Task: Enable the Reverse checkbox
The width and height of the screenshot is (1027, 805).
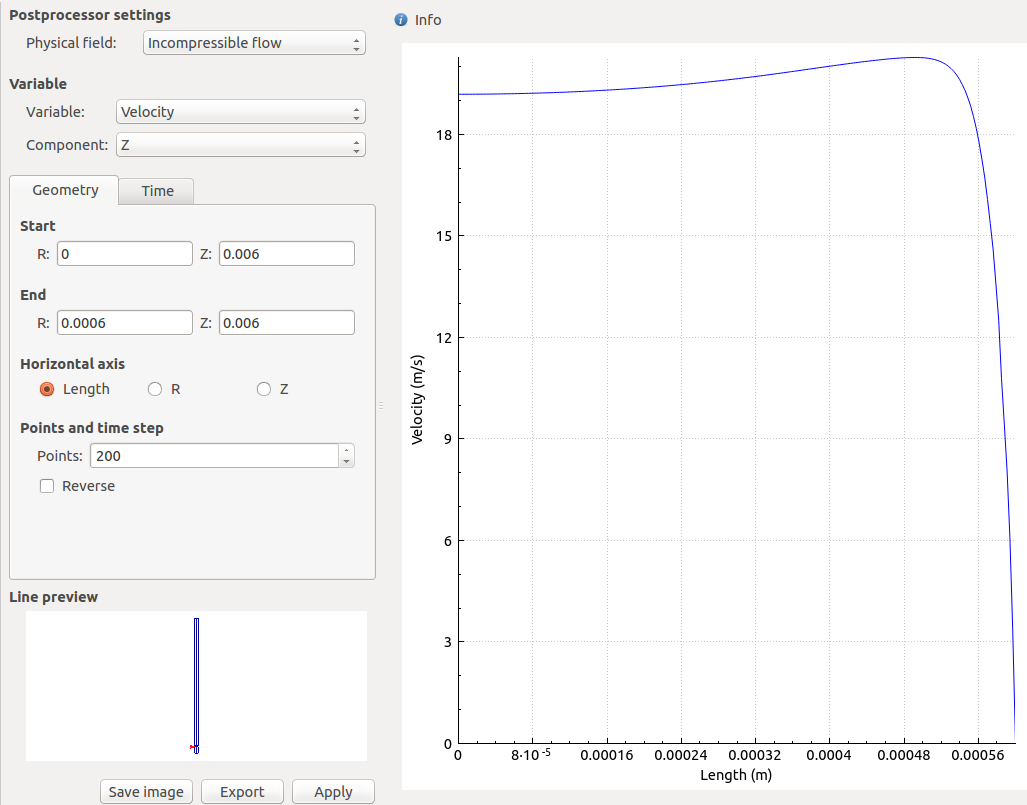Action: pos(47,486)
